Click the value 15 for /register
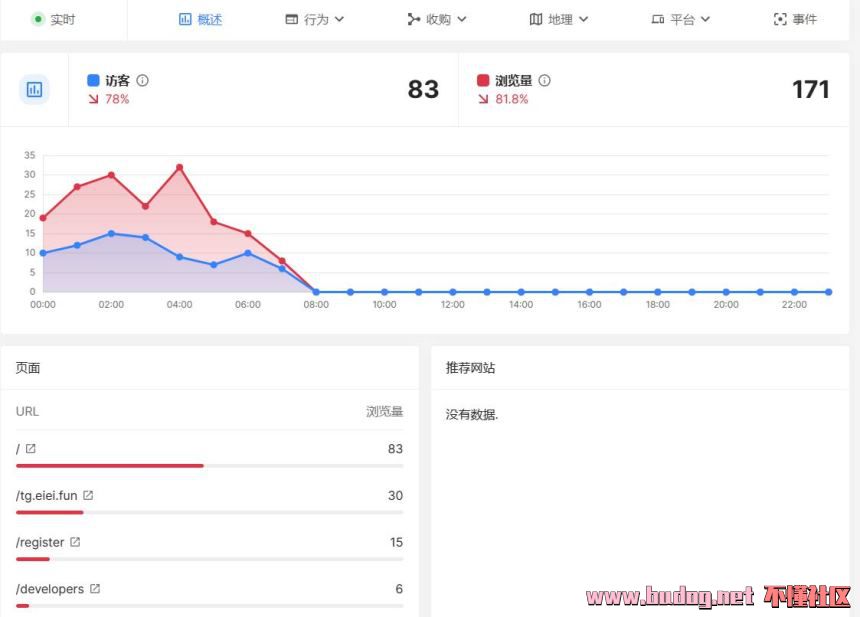Viewport: 860px width, 617px height. point(397,542)
